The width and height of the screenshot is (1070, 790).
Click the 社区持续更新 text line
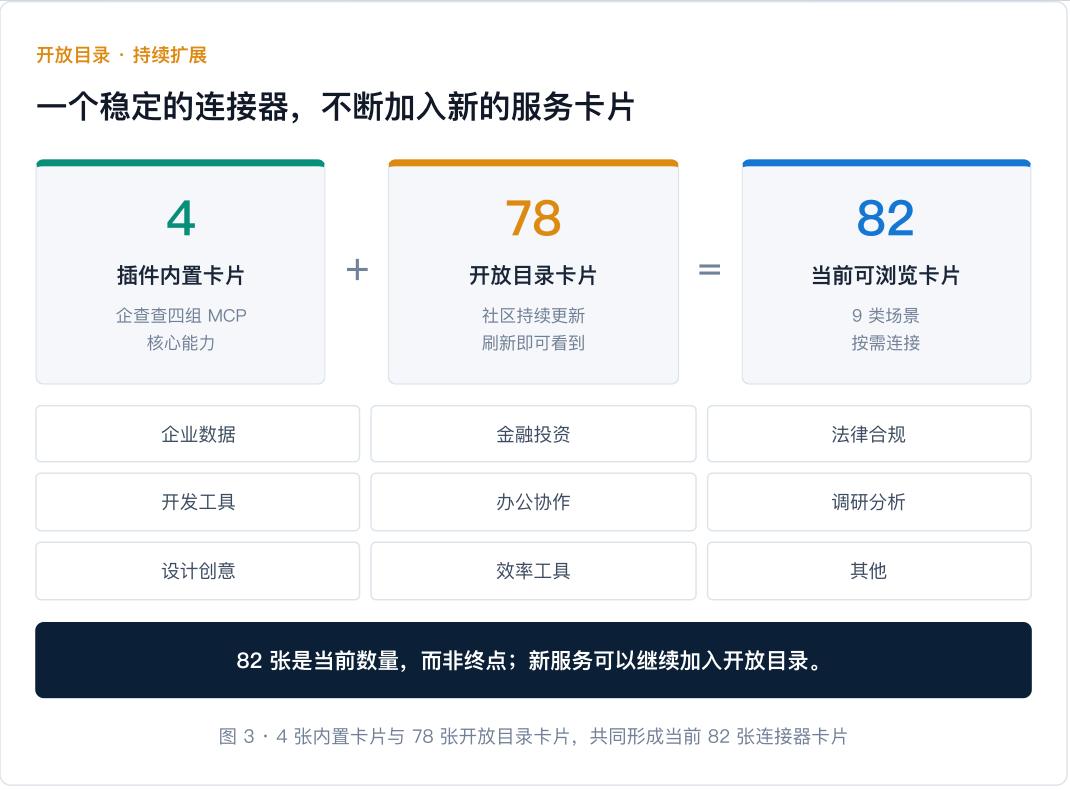pos(533,315)
